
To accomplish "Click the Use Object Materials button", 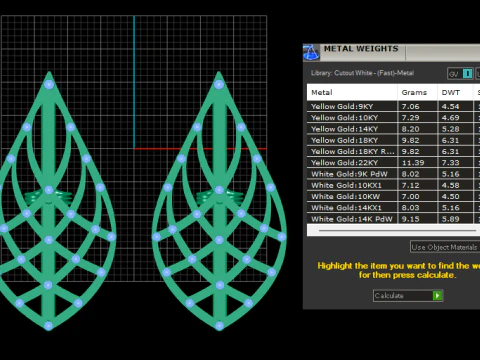I will (445, 247).
